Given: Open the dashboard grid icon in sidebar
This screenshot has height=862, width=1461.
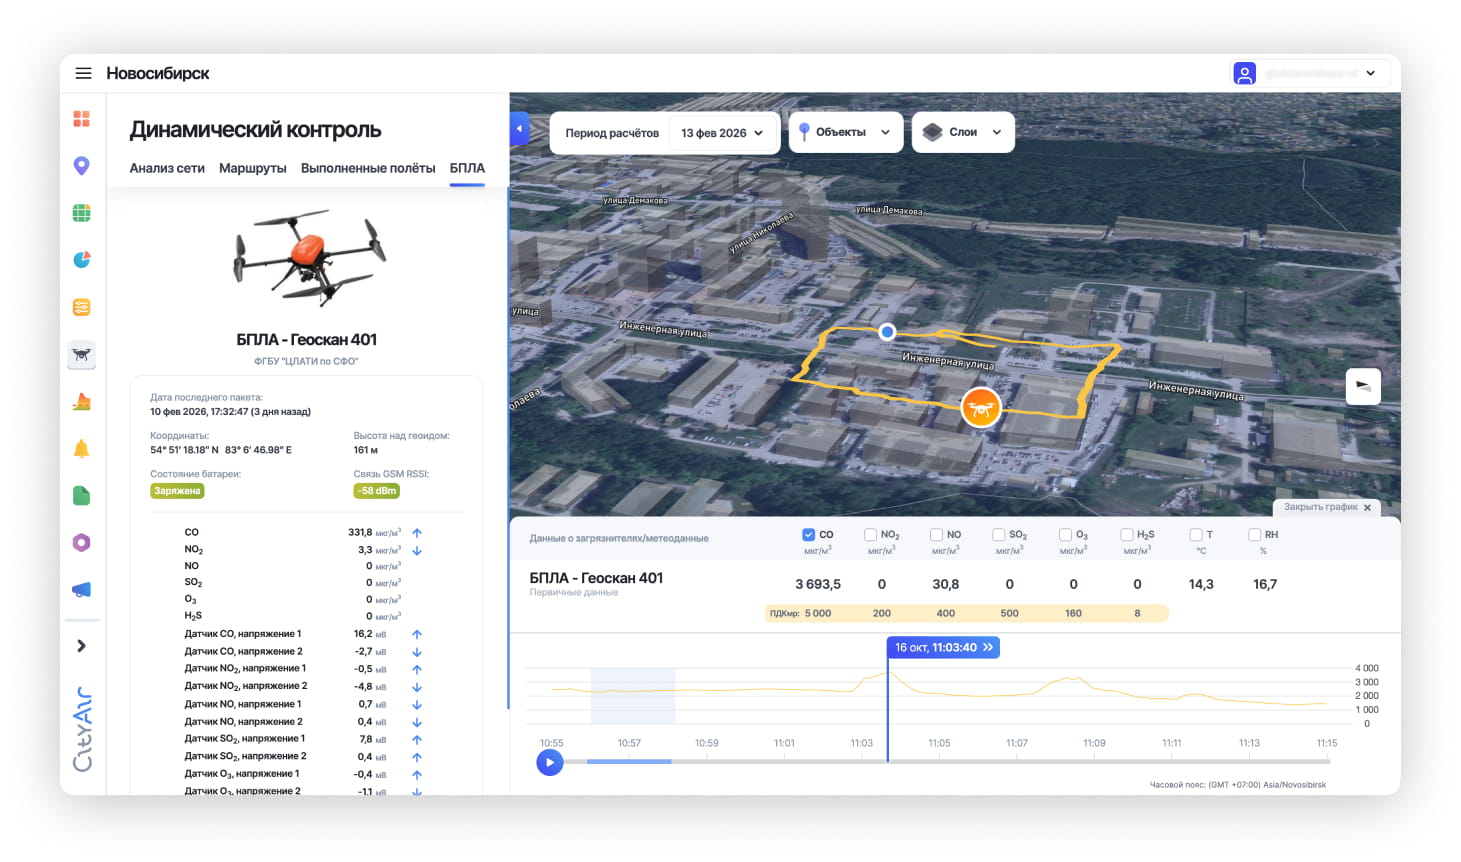Looking at the screenshot, I should [x=82, y=119].
